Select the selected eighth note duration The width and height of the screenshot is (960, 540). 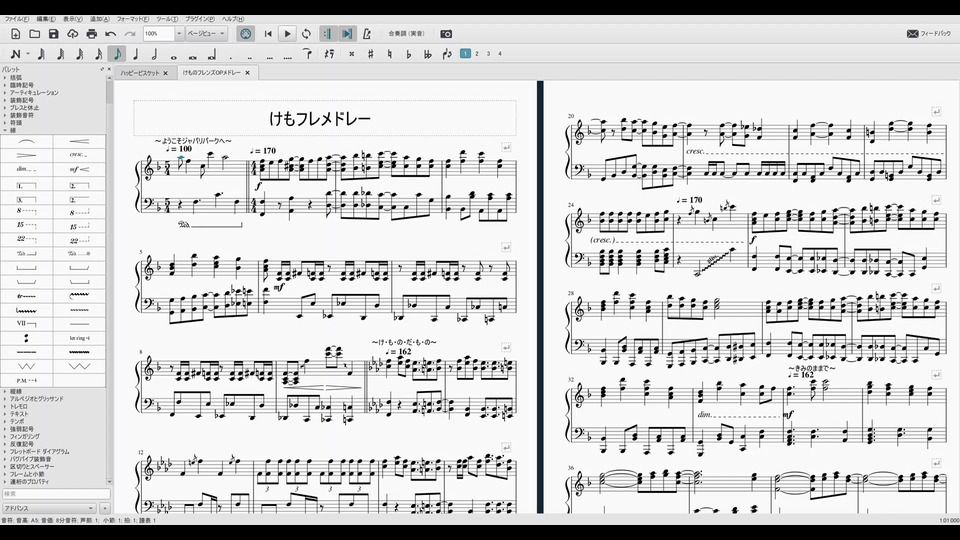coord(117,54)
